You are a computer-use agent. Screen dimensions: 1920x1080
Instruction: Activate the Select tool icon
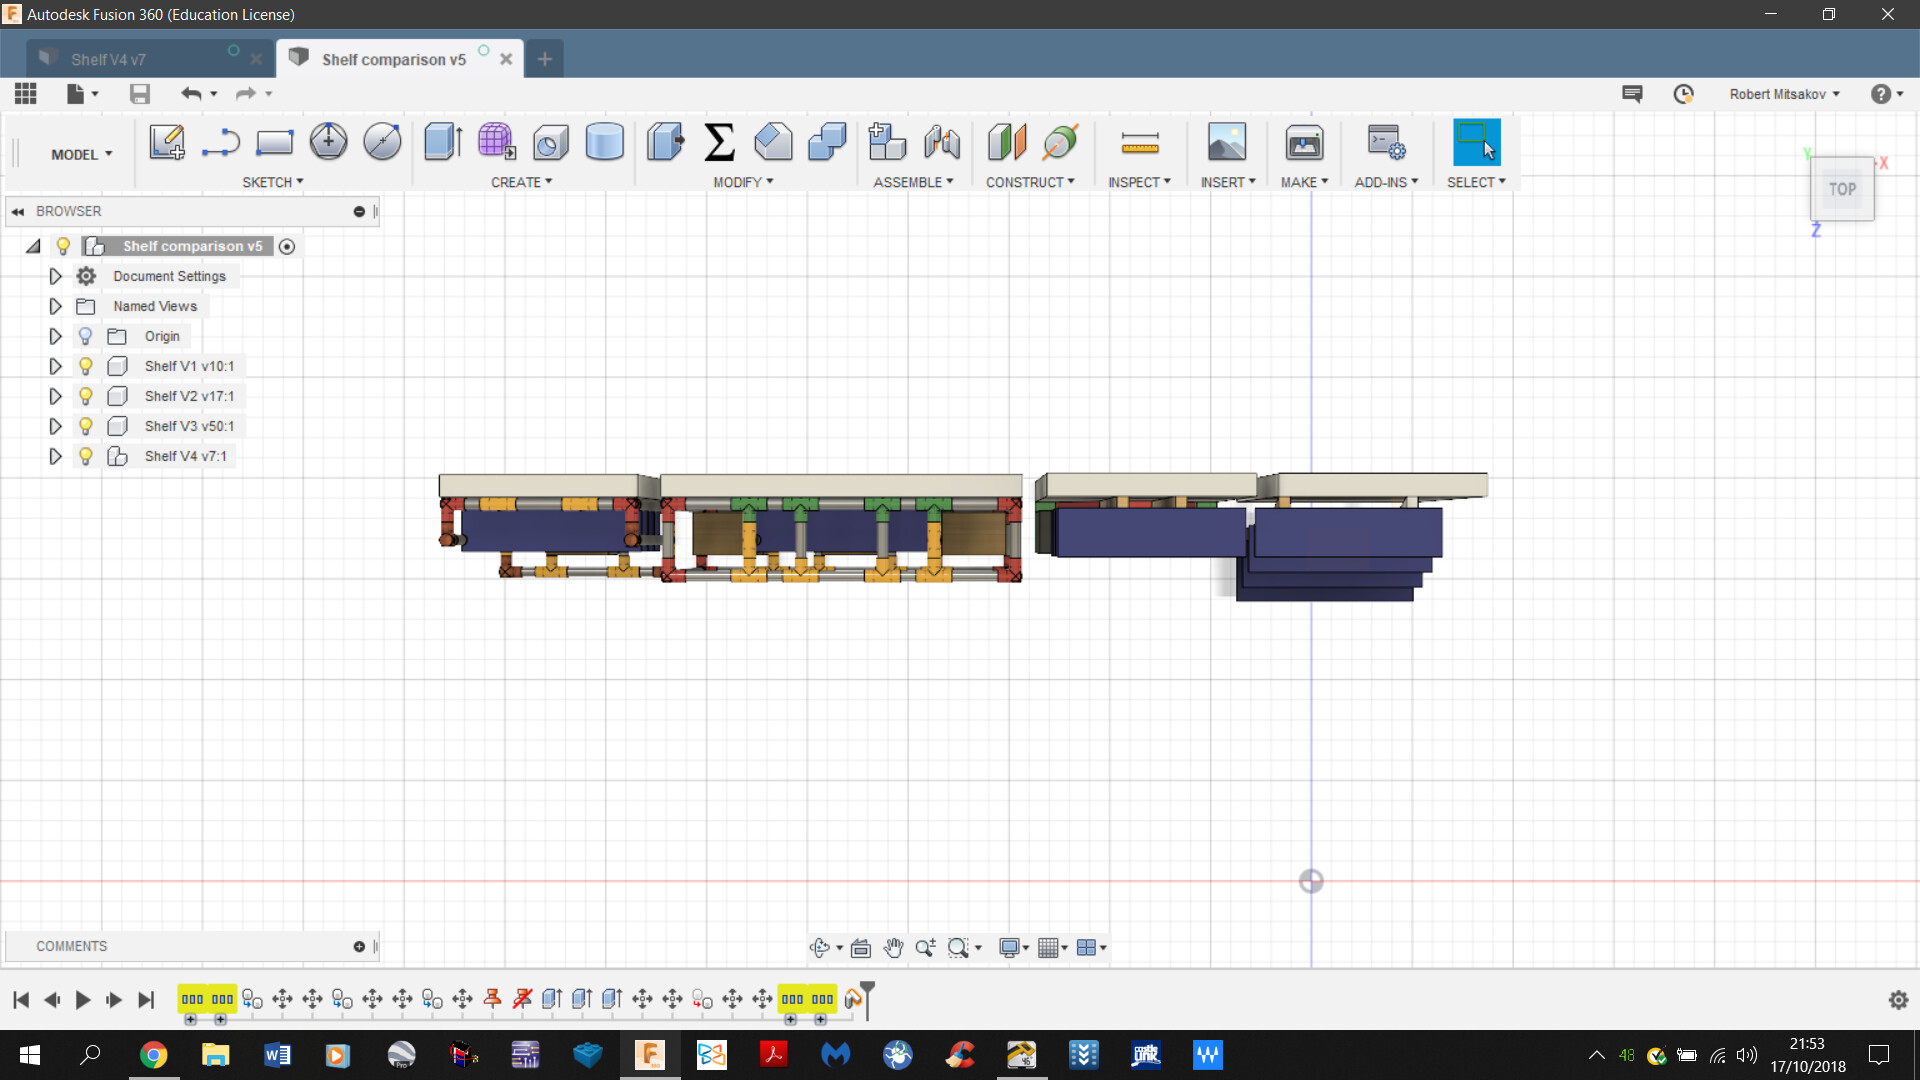click(x=1476, y=142)
